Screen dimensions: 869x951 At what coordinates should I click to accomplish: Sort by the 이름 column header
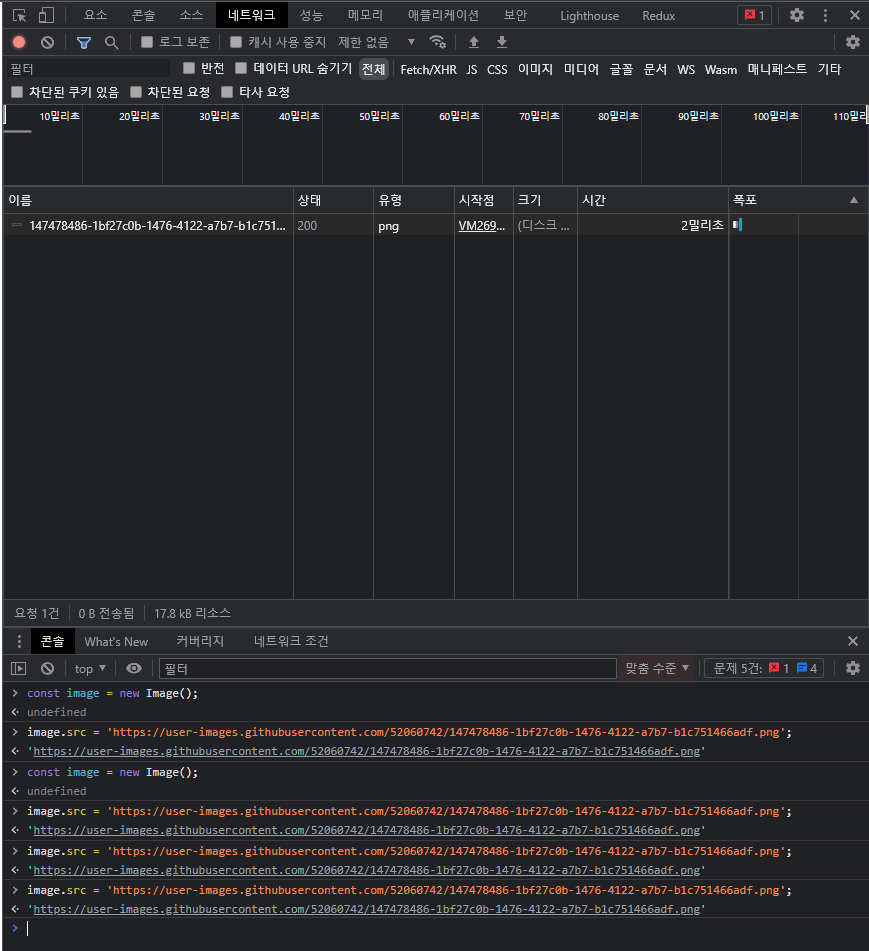pyautogui.click(x=148, y=200)
